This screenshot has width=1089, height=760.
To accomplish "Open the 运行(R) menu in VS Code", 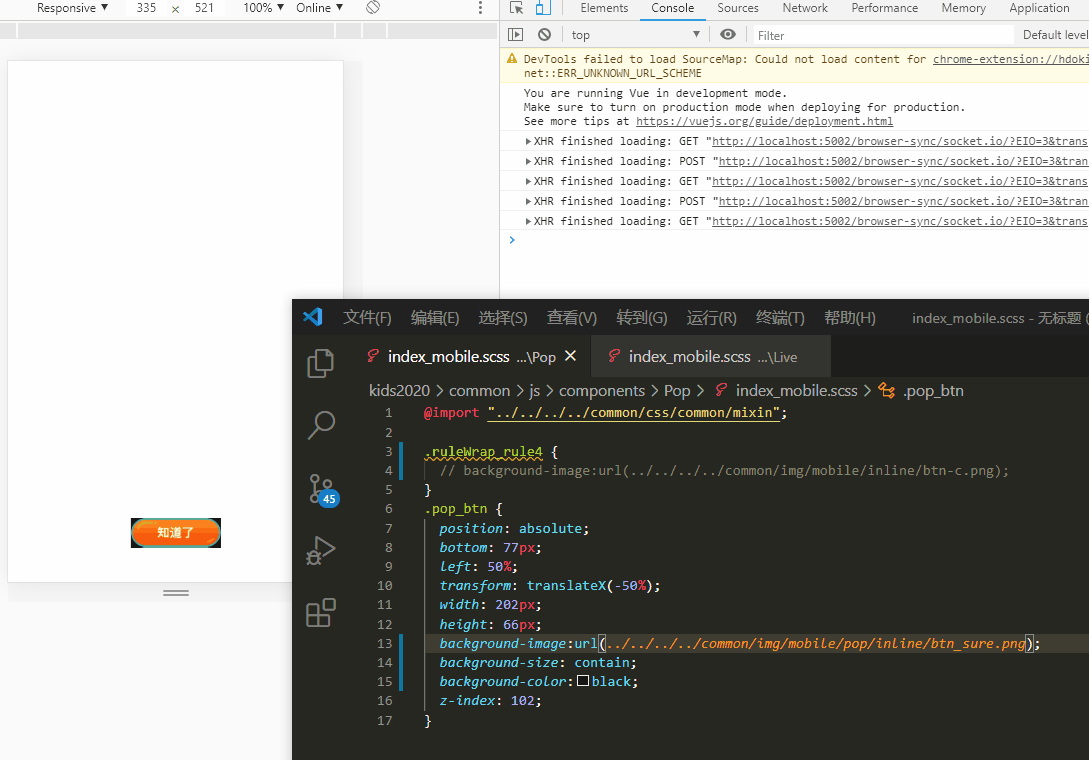I will 710,317.
